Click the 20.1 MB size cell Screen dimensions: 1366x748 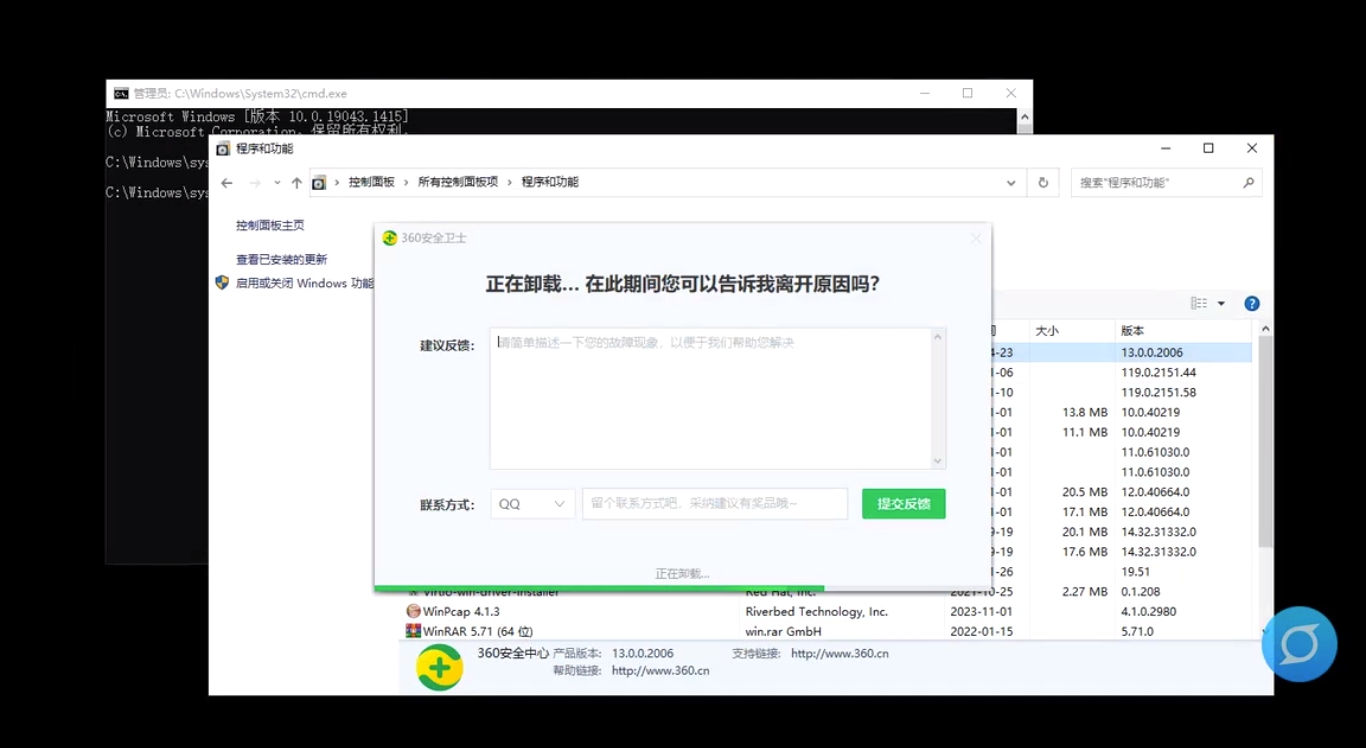[x=1085, y=532]
